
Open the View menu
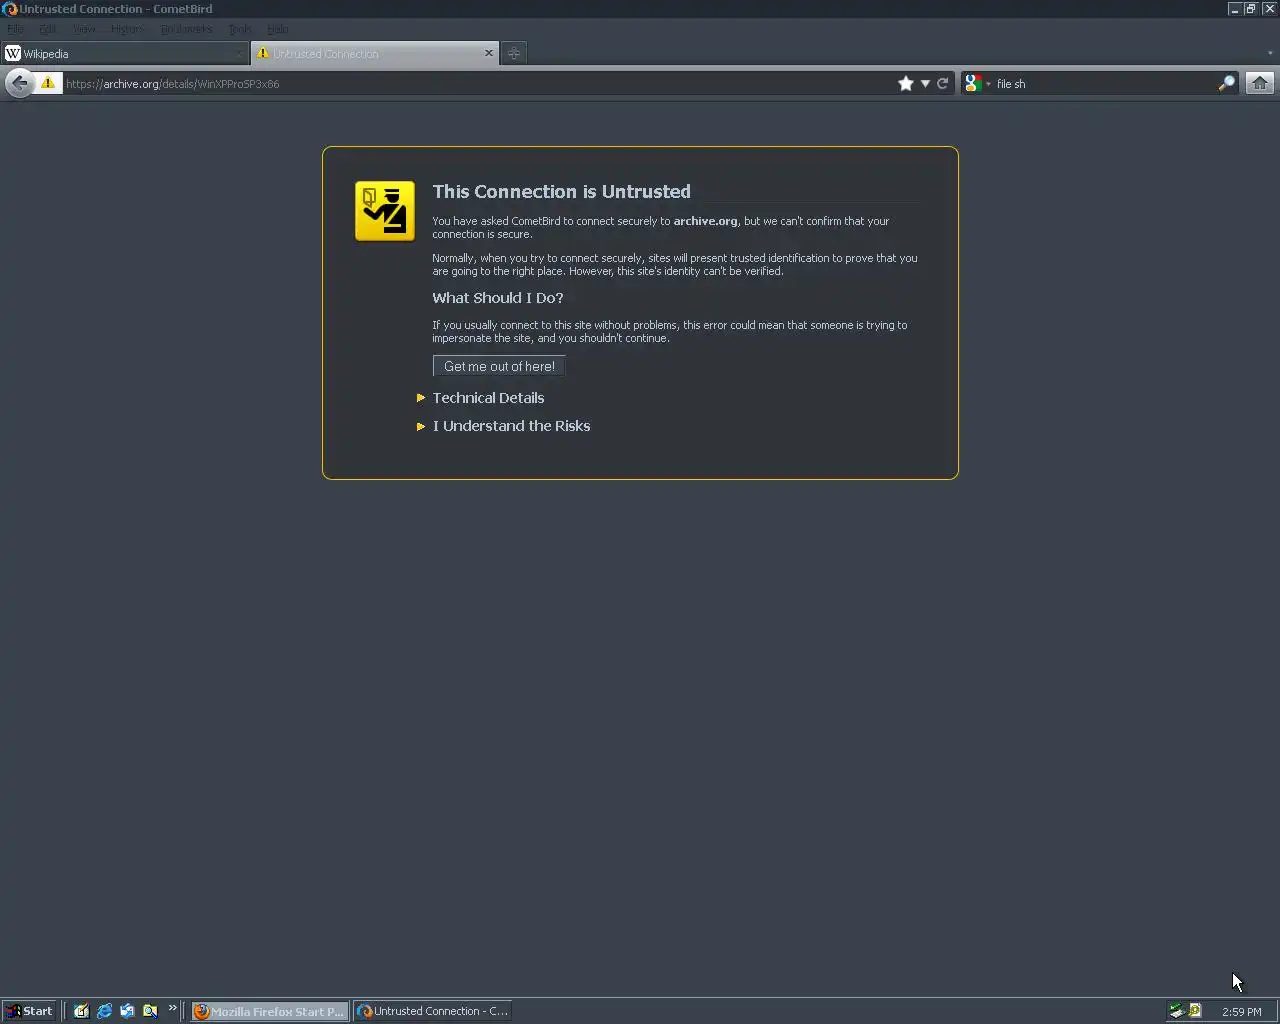pos(84,29)
